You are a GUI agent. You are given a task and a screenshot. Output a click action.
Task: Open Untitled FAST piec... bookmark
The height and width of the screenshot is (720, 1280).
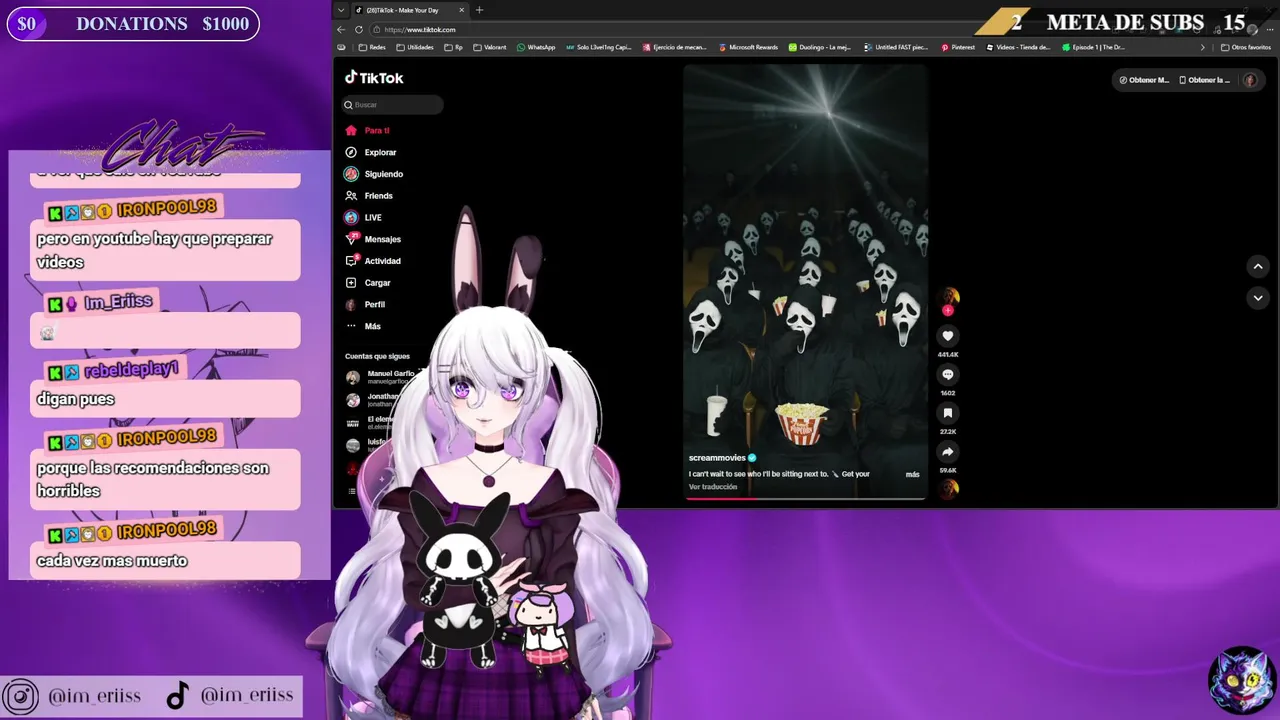point(897,47)
